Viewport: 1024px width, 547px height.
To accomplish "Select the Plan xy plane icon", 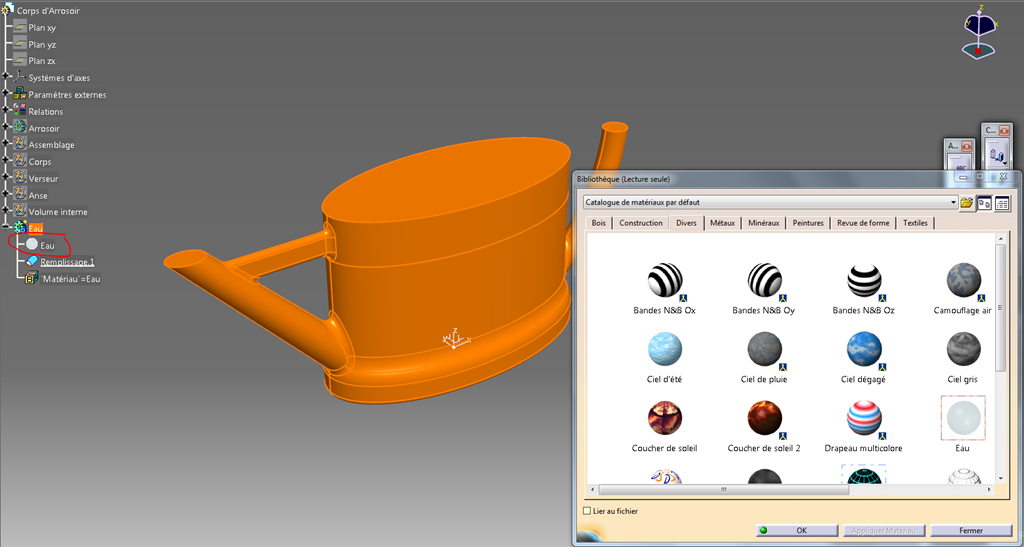I will point(20,27).
